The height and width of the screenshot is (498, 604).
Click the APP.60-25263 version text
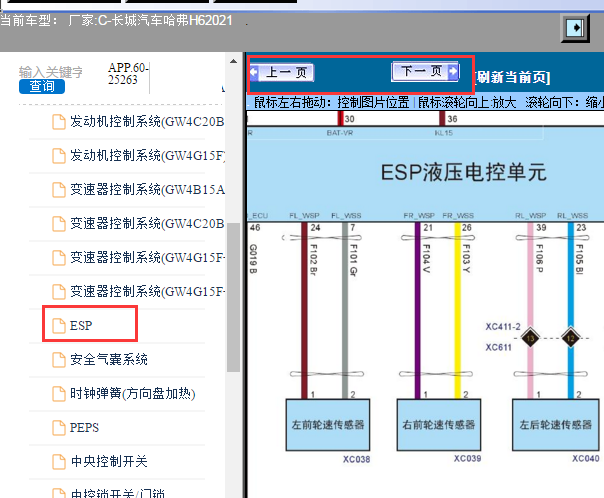point(128,73)
